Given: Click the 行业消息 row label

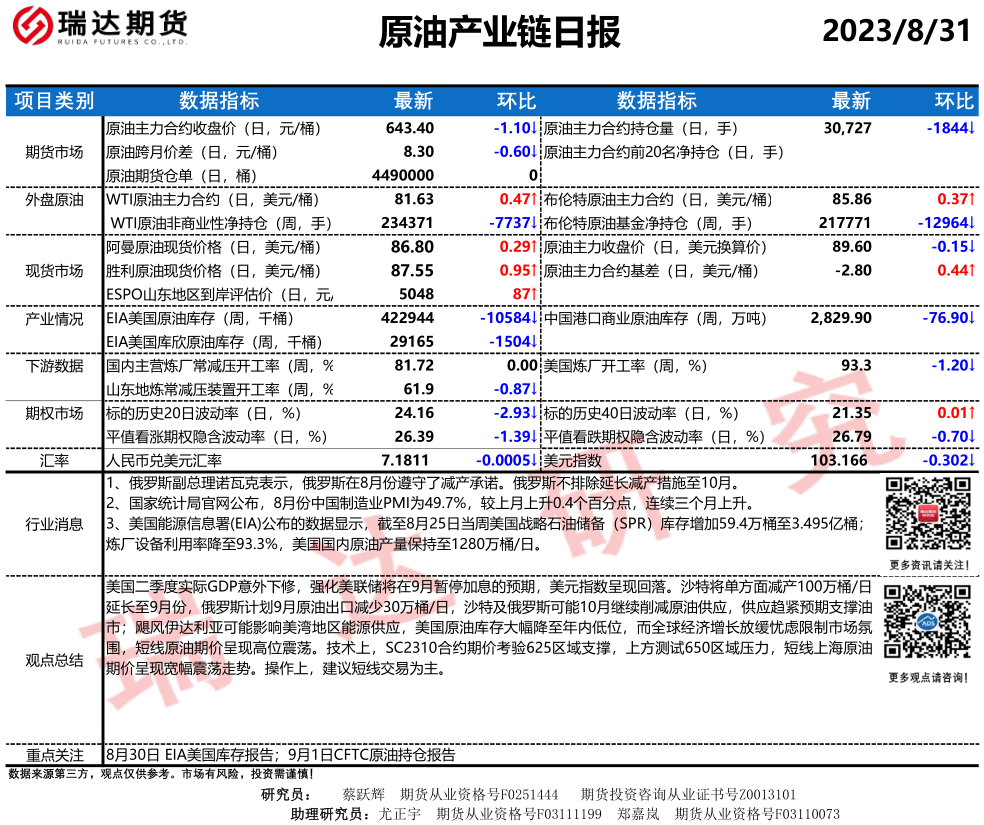Looking at the screenshot, I should coord(54,524).
